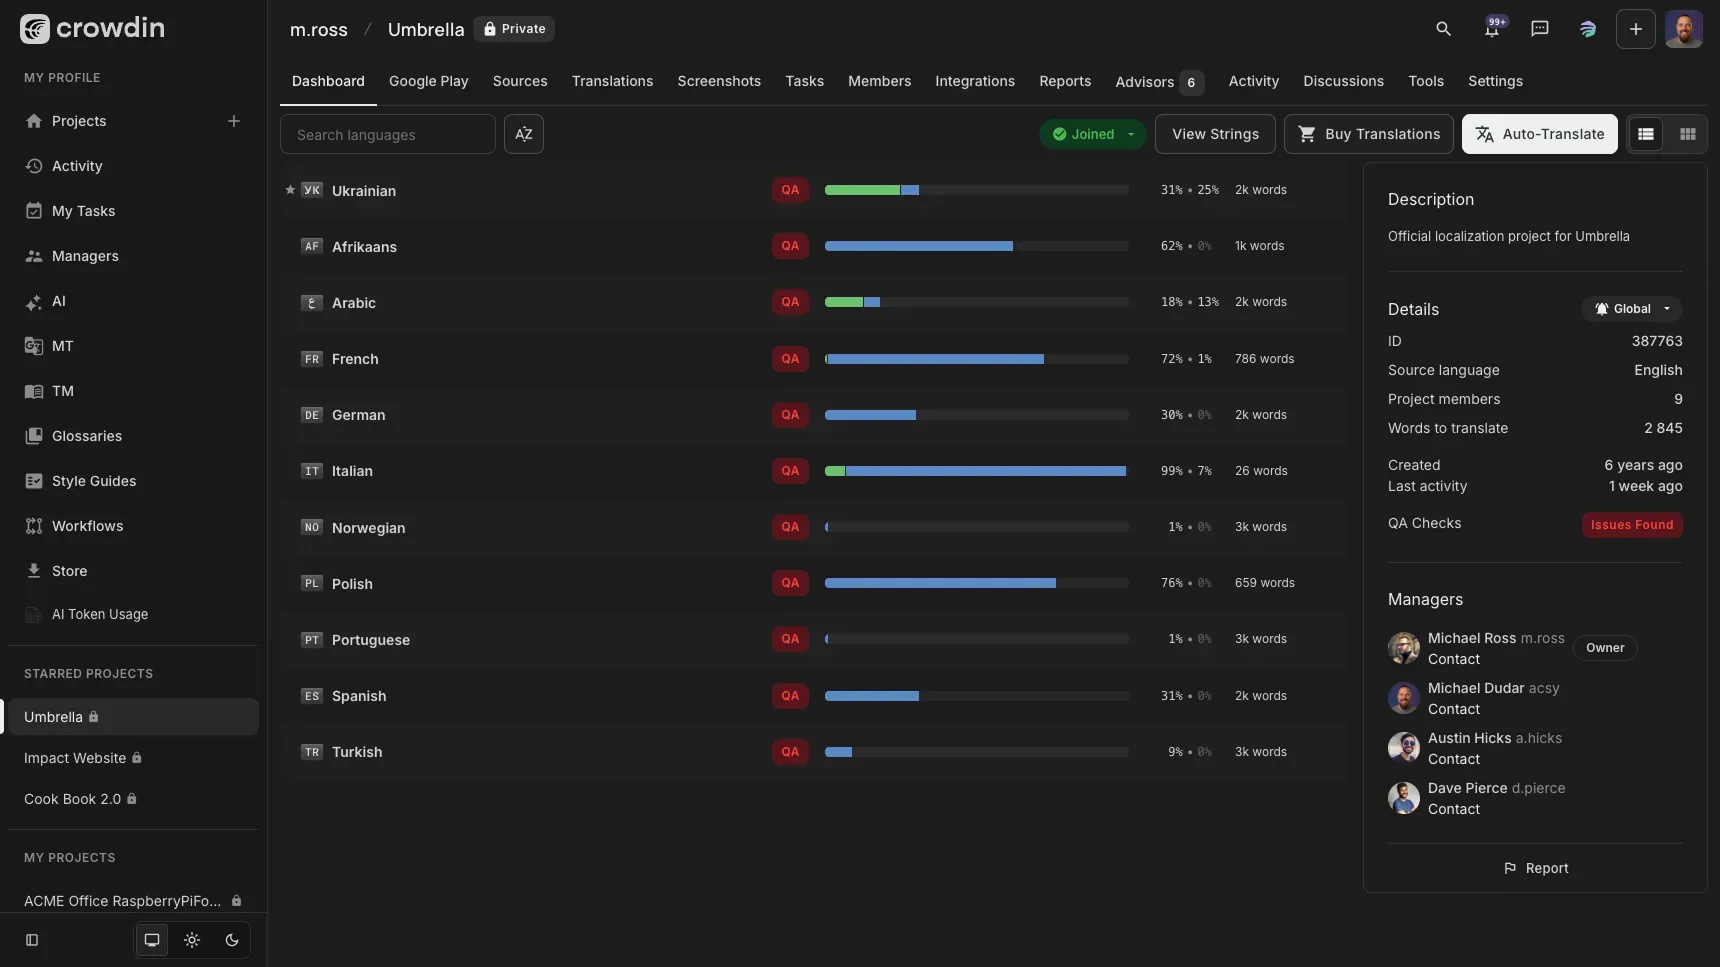Open m.ross breadcrumb link
The width and height of the screenshot is (1720, 967).
coord(319,30)
